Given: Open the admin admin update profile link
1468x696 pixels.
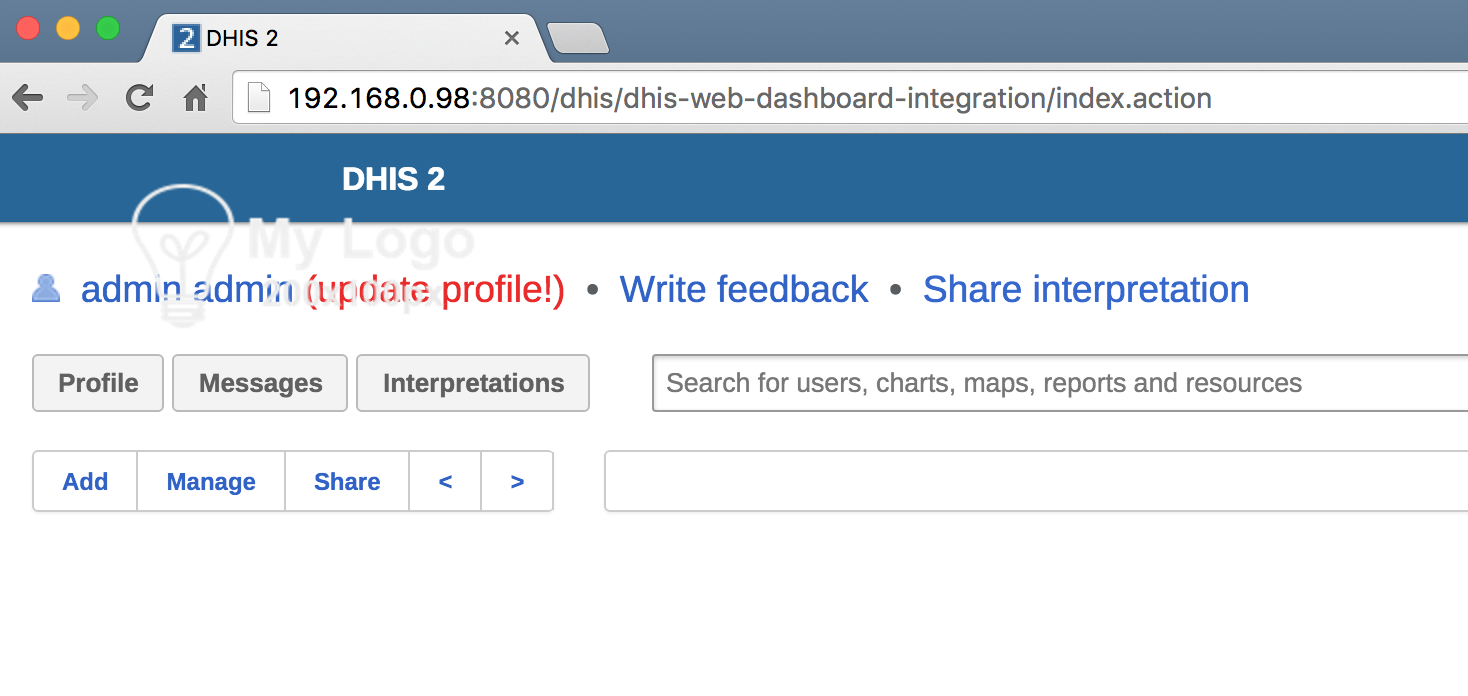Looking at the screenshot, I should click(322, 290).
